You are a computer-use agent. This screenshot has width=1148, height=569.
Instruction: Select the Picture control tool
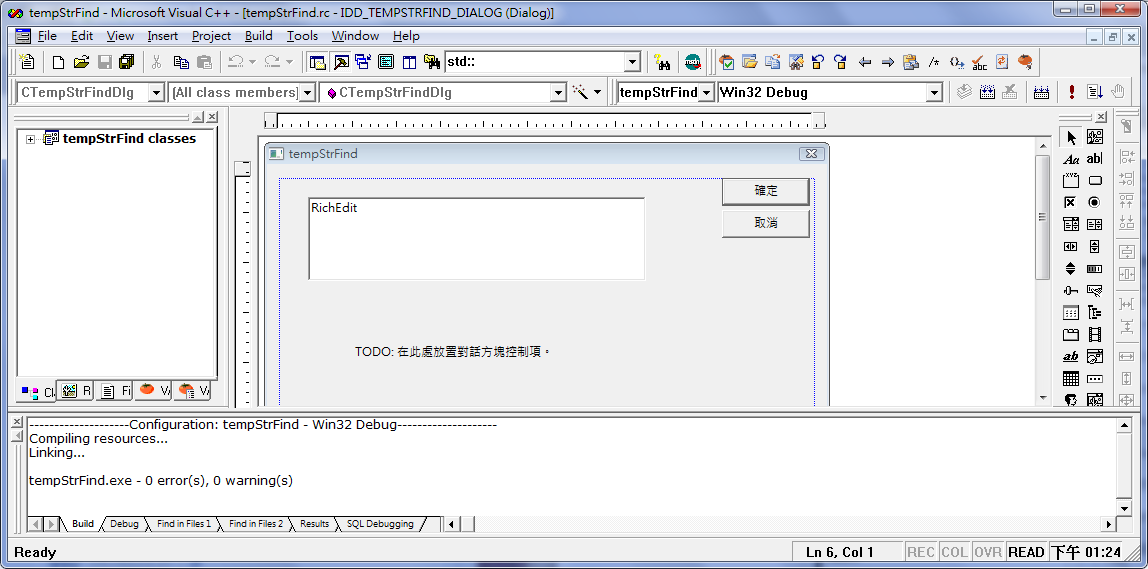1095,137
